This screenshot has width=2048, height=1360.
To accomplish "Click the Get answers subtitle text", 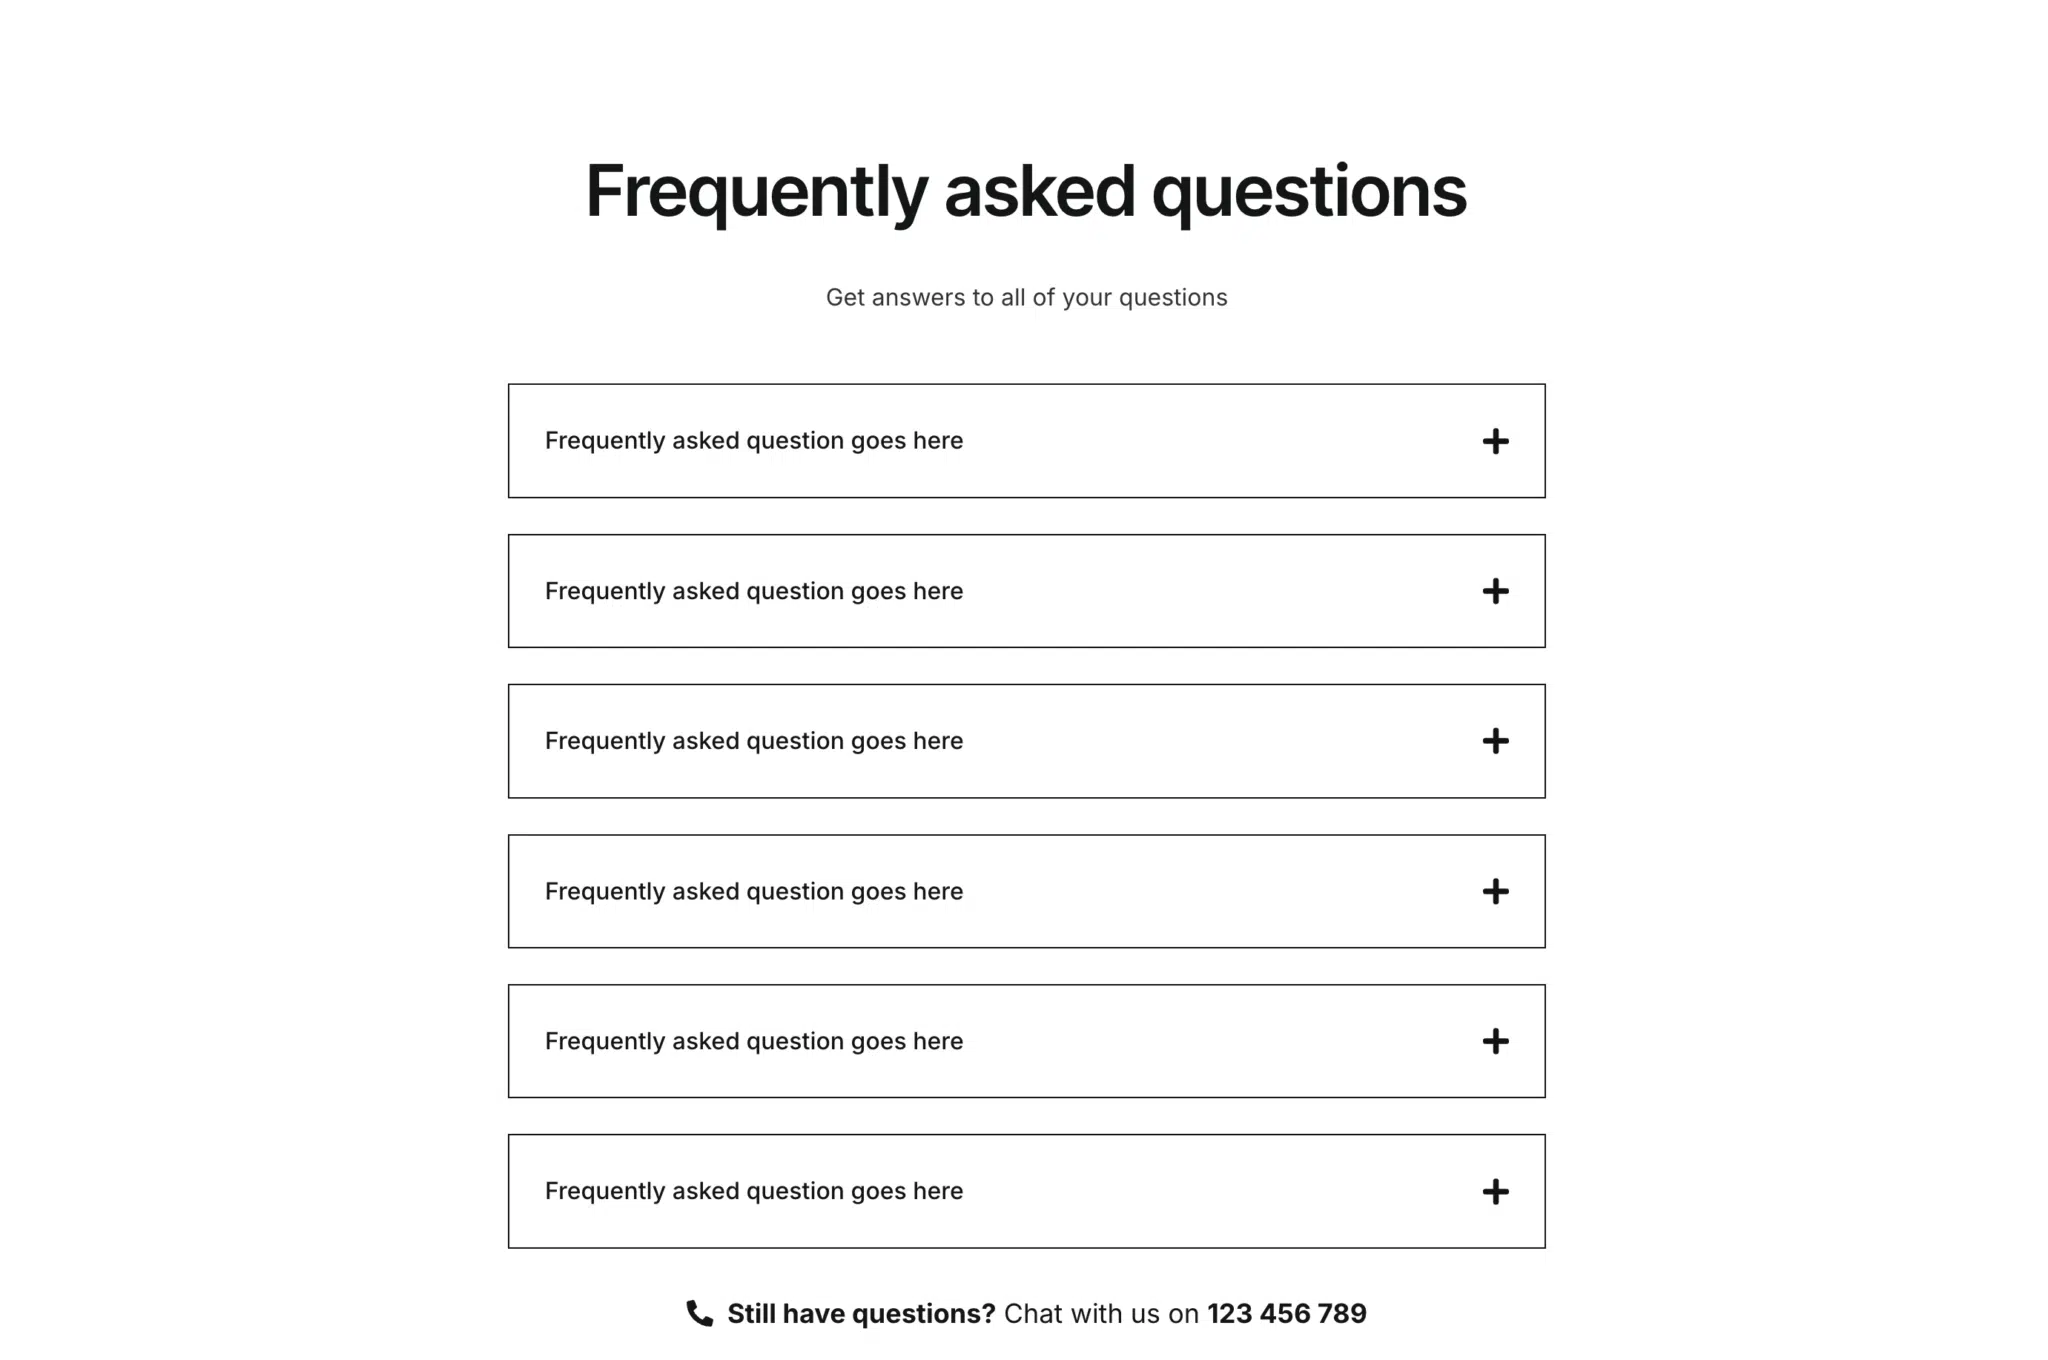I will point(1024,297).
